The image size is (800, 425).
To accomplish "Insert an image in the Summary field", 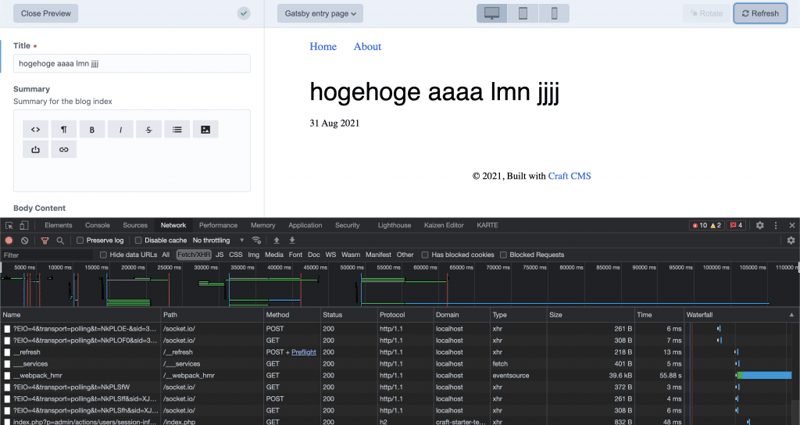I will (x=205, y=129).
